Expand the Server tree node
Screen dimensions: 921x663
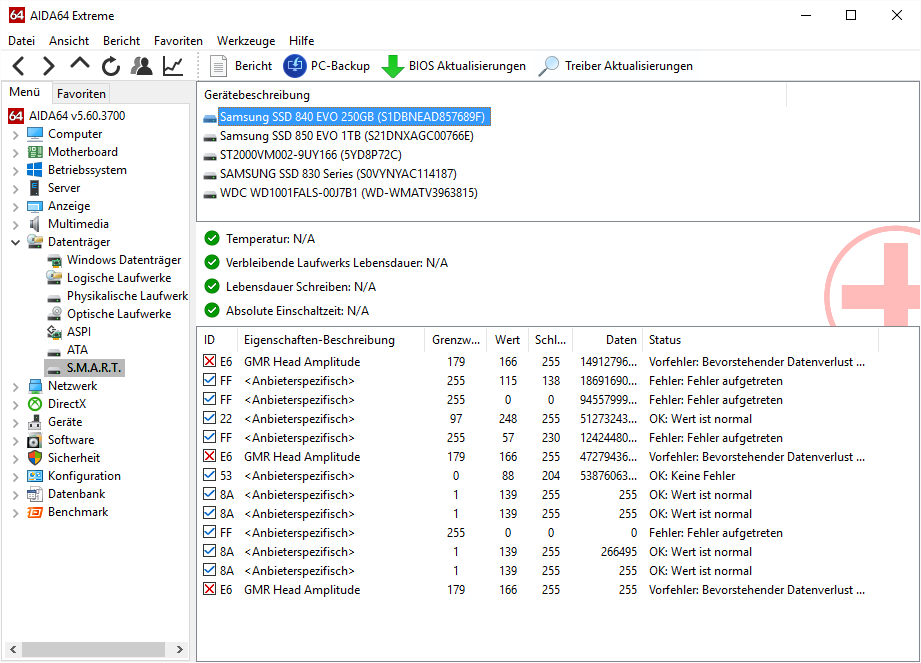16,189
